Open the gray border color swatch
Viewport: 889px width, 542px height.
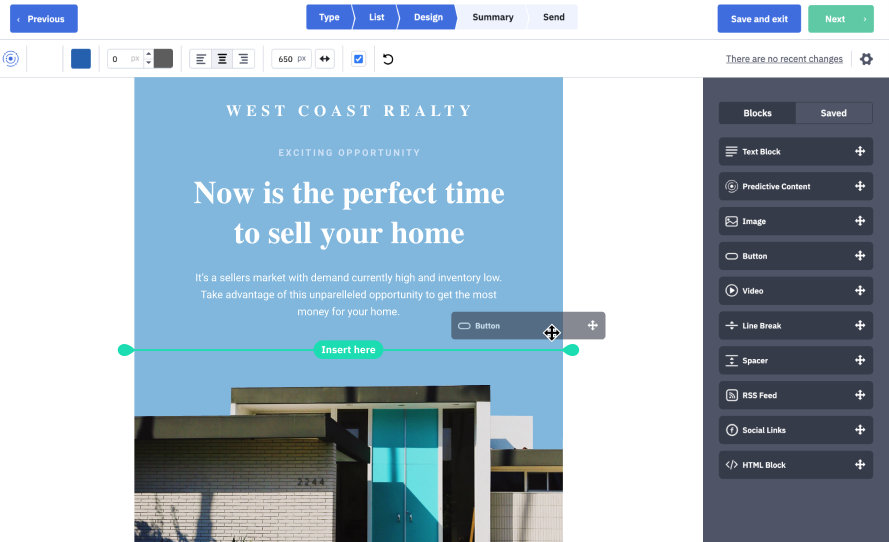pyautogui.click(x=163, y=59)
